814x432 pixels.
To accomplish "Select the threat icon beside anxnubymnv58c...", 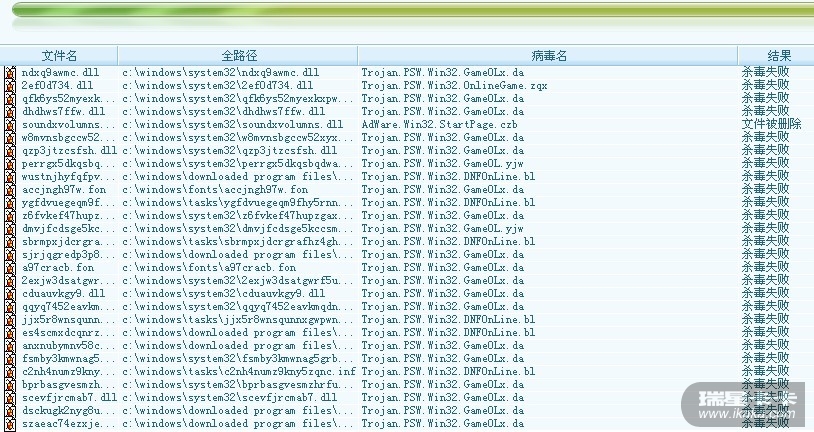I will [x=10, y=345].
